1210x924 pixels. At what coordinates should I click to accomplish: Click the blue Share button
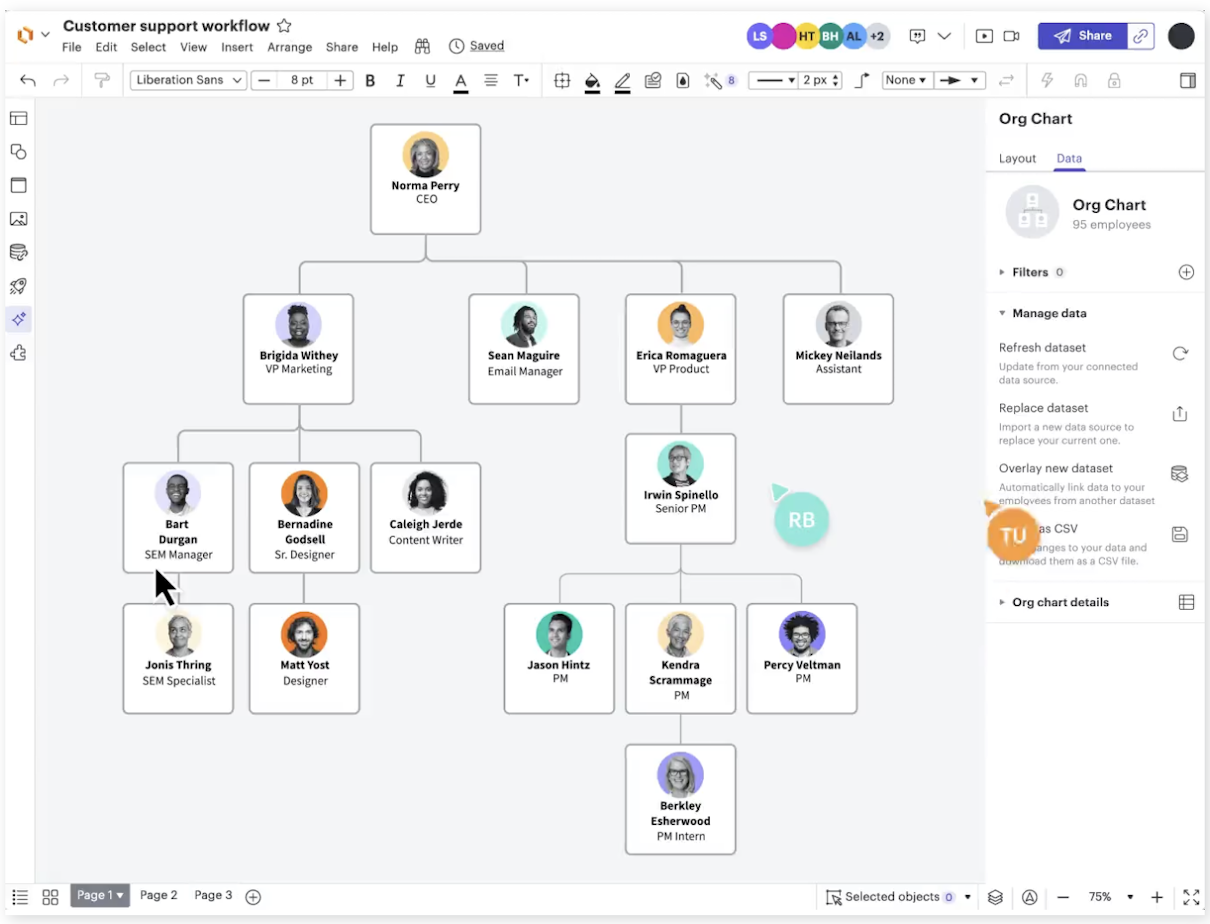[1083, 35]
